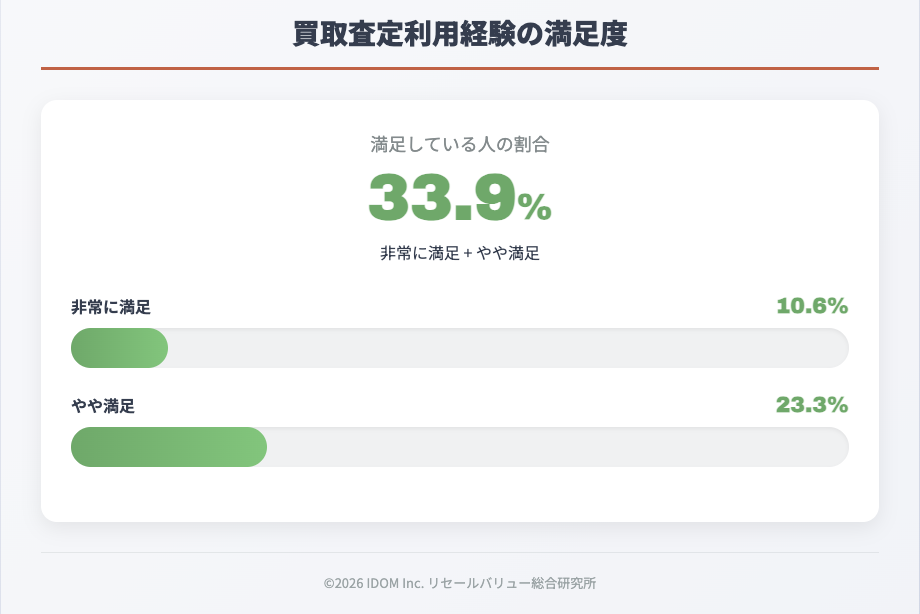Click the green fill of the 非常に満足 bar
The image size is (920, 614).
118,348
